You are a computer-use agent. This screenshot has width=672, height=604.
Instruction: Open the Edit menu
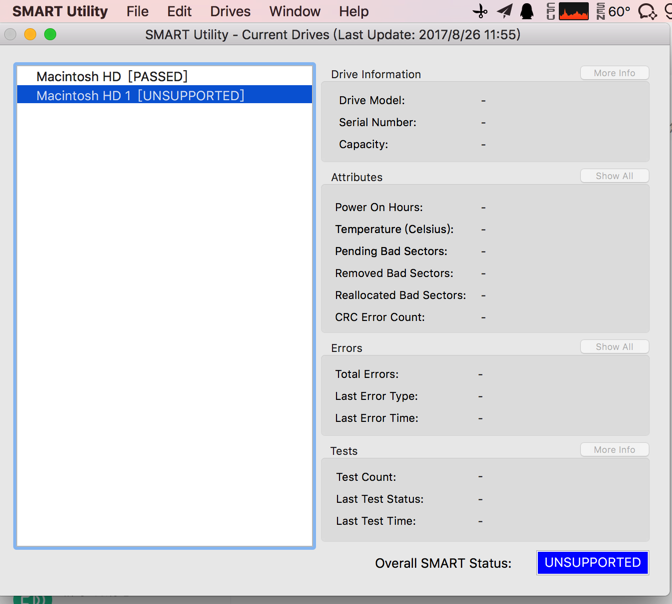(179, 11)
